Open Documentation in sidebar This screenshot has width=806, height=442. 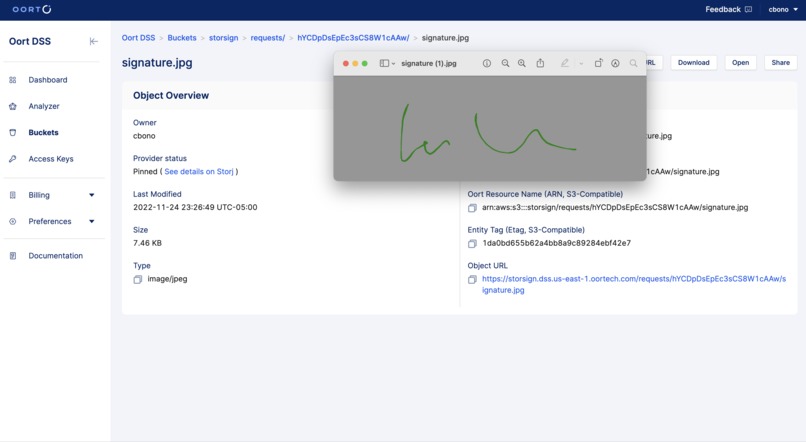tap(56, 255)
